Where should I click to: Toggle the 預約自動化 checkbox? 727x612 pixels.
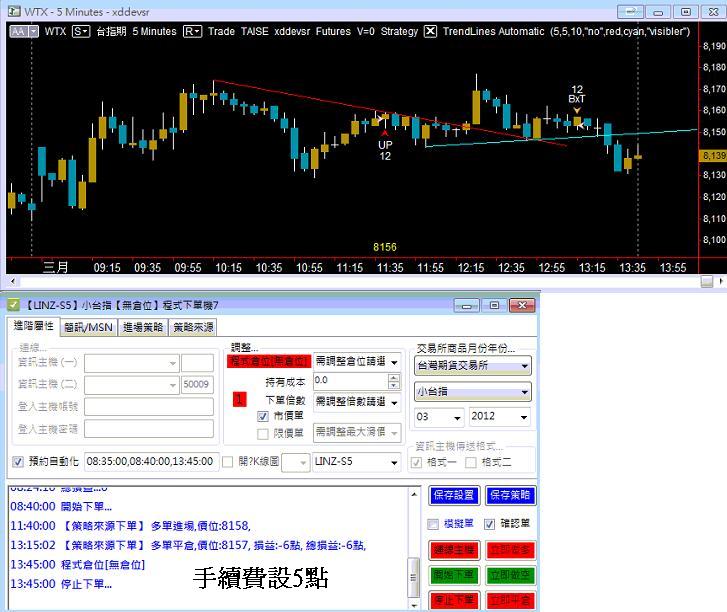(x=18, y=462)
